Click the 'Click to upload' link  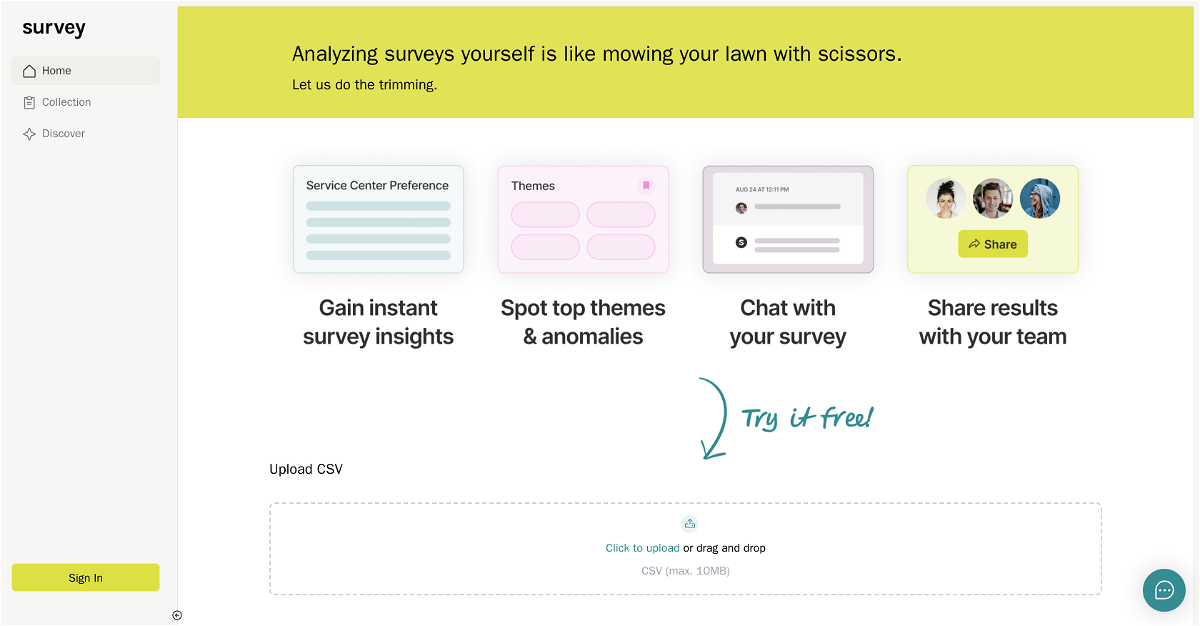pyautogui.click(x=642, y=548)
